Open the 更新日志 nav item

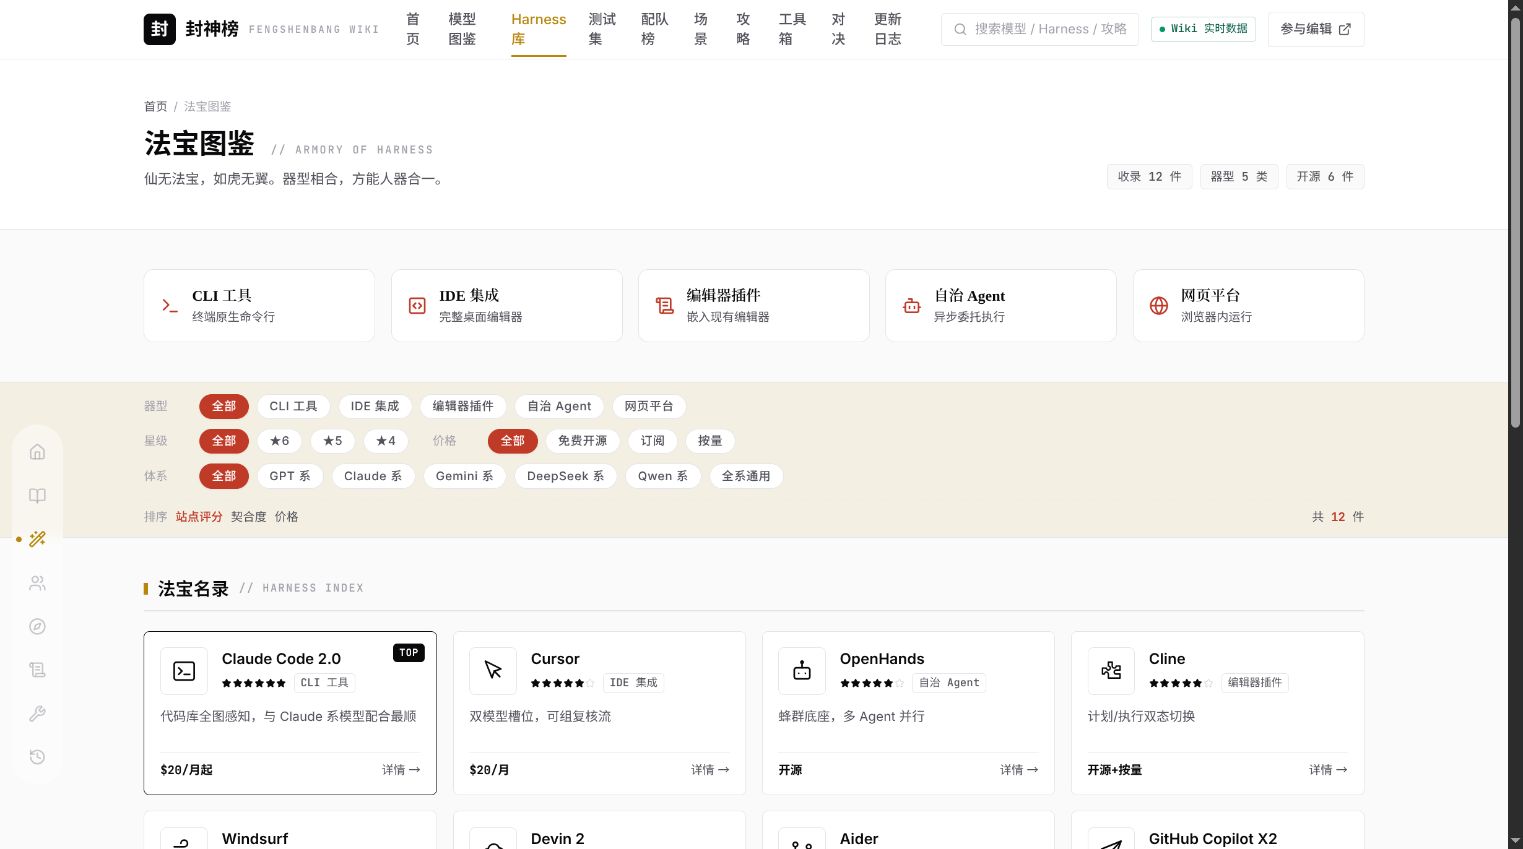pyautogui.click(x=888, y=29)
